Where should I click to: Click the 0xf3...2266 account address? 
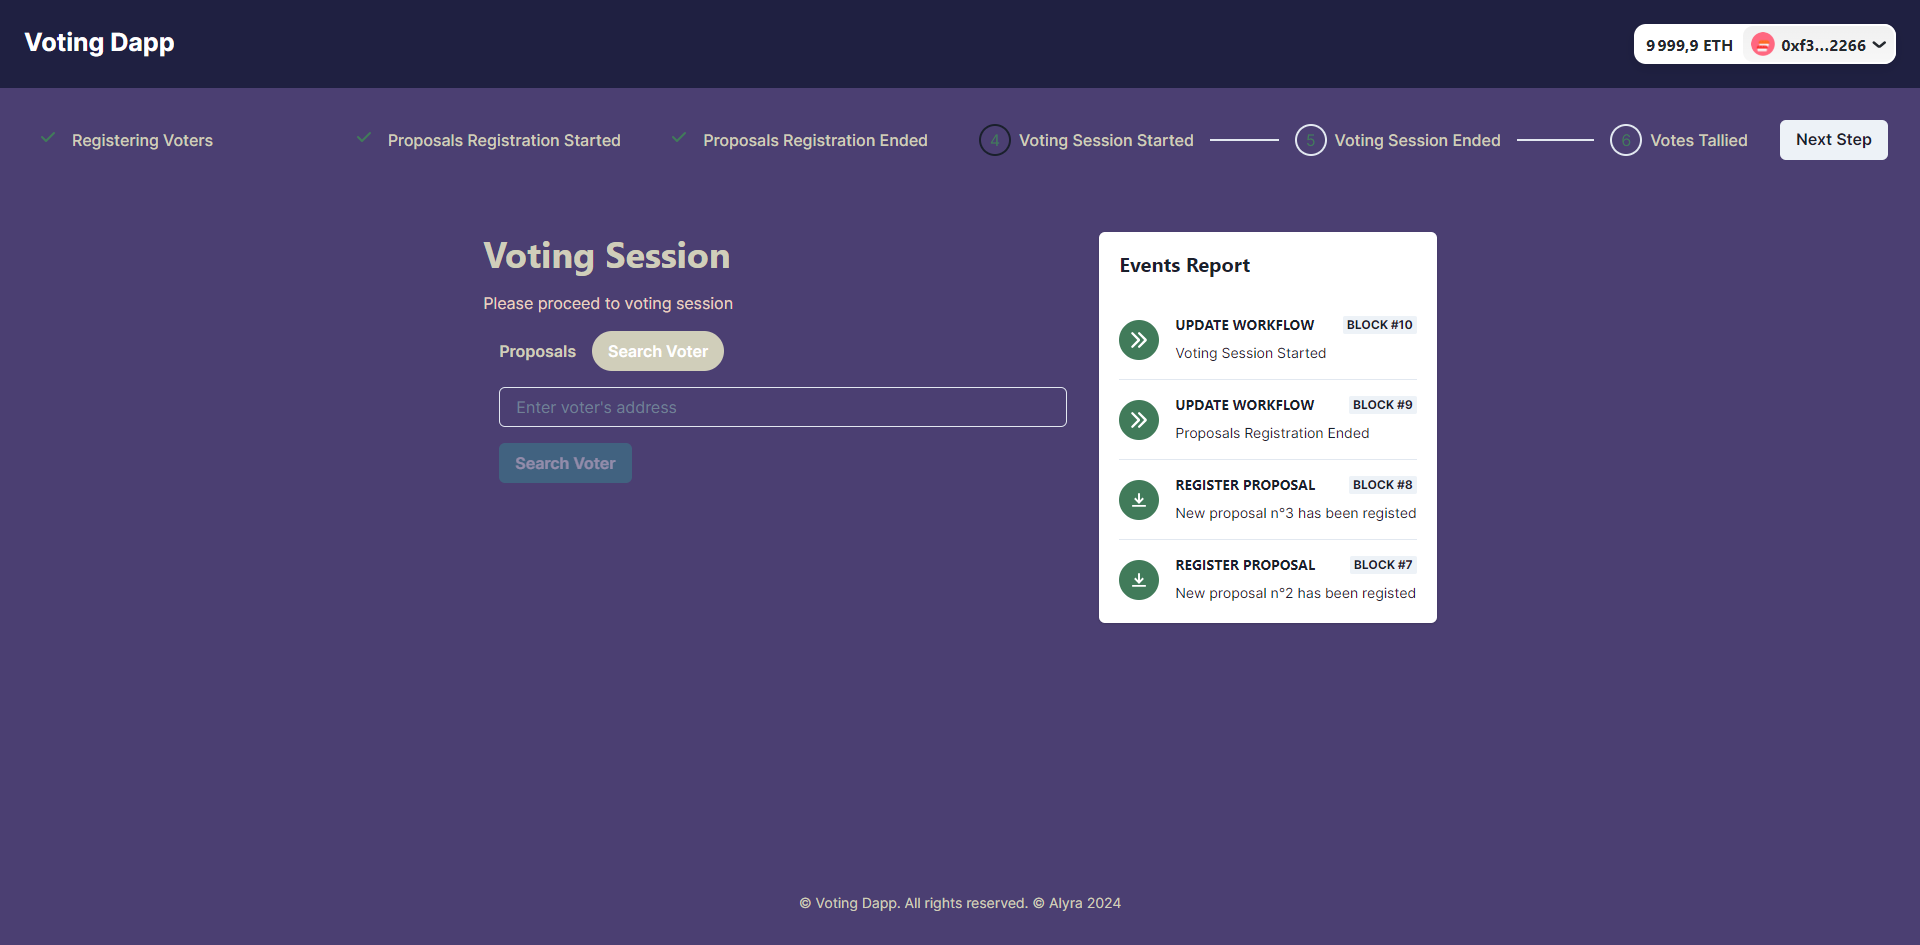point(1823,45)
